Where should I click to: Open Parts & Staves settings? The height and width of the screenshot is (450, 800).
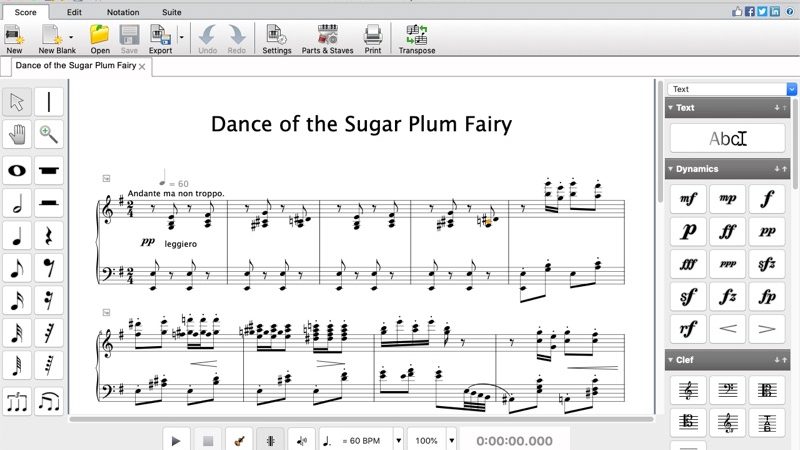coord(328,39)
